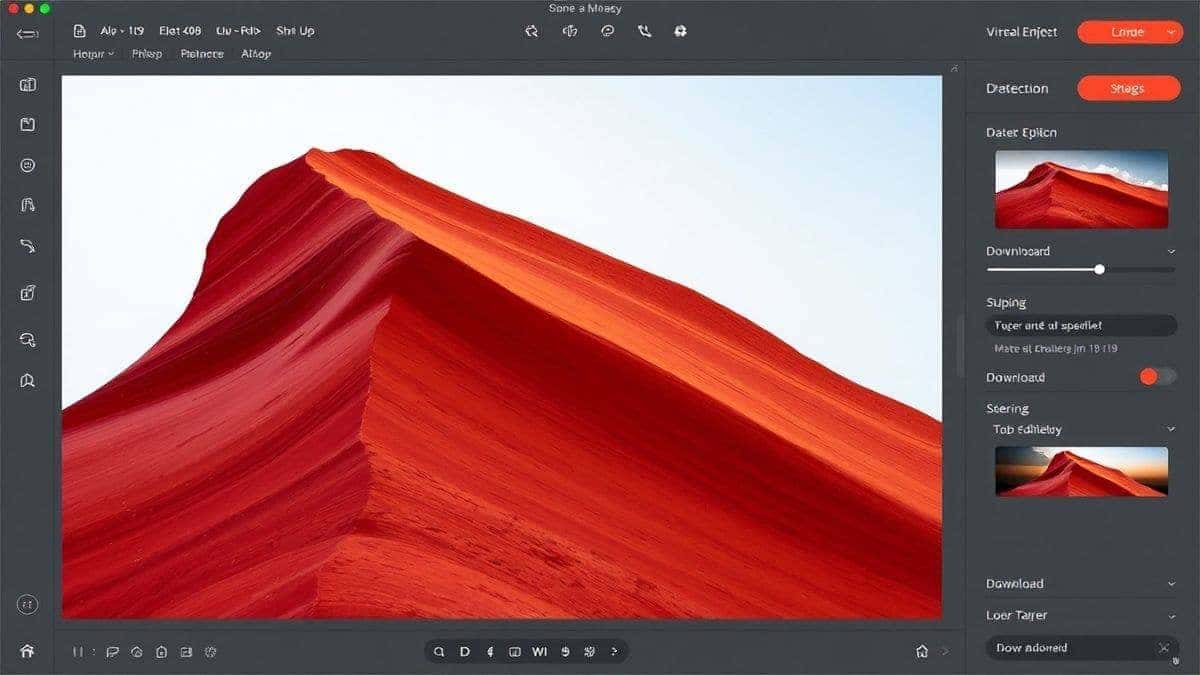Screen dimensions: 1200x675
Task: Switch to the Plelnere tab
Action: [x=202, y=54]
